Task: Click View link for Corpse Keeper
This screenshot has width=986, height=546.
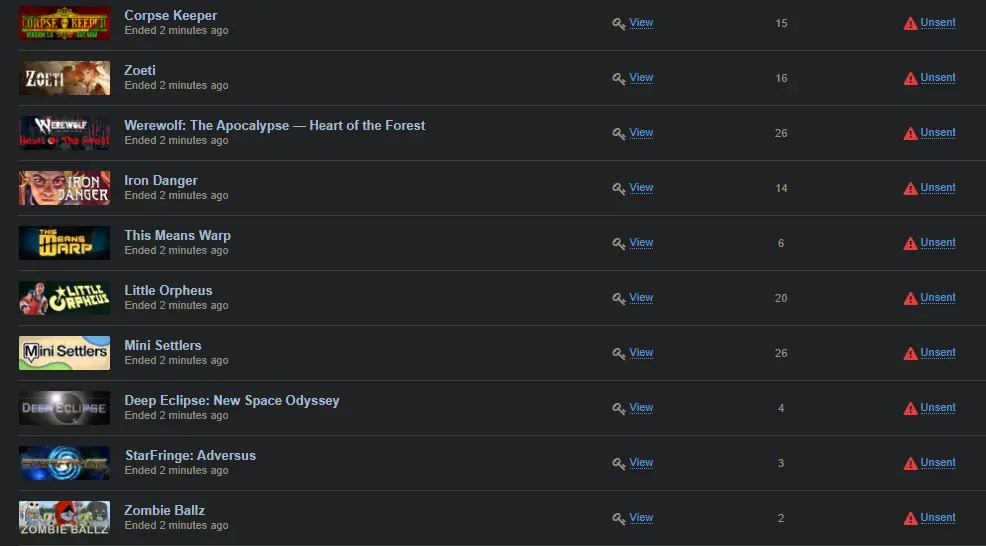Action: pos(641,23)
